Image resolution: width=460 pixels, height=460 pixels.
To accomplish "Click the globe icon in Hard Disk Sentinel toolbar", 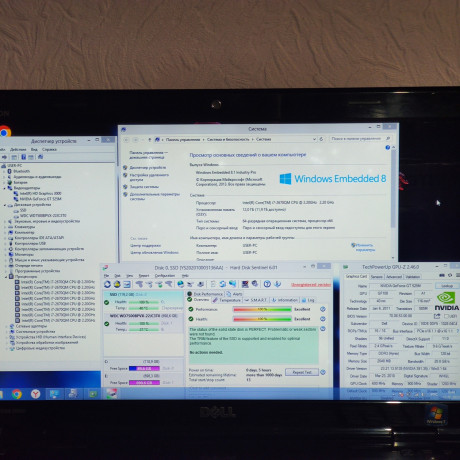I will (180, 284).
